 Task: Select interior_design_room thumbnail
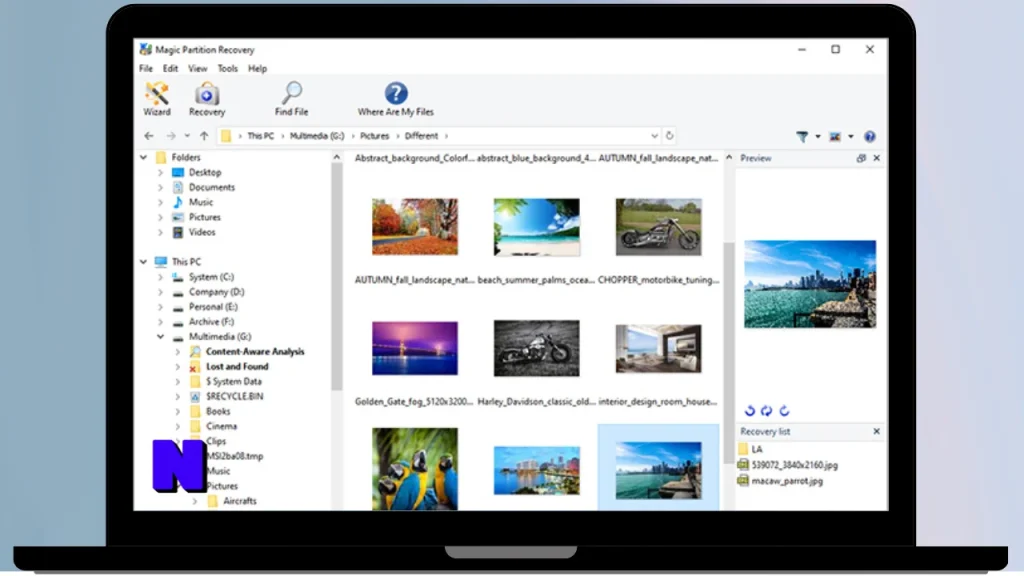click(x=658, y=349)
